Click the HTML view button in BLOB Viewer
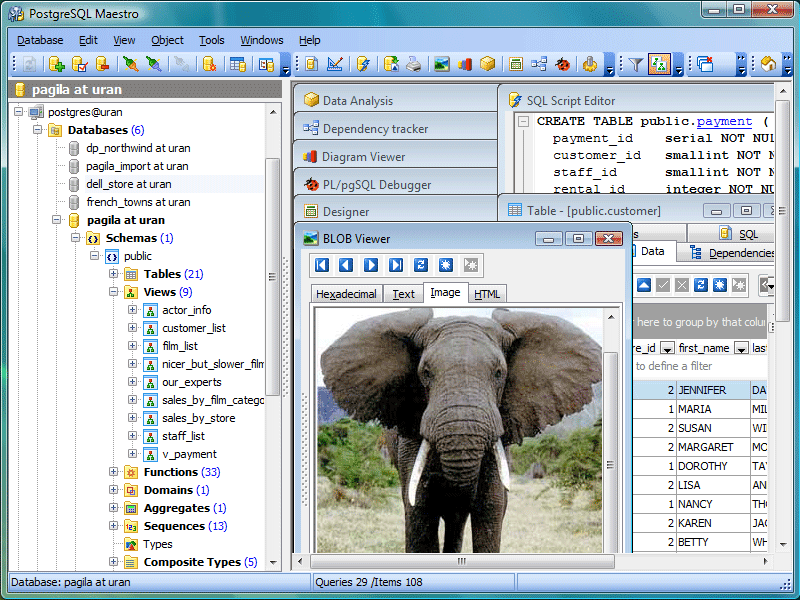 tap(487, 293)
